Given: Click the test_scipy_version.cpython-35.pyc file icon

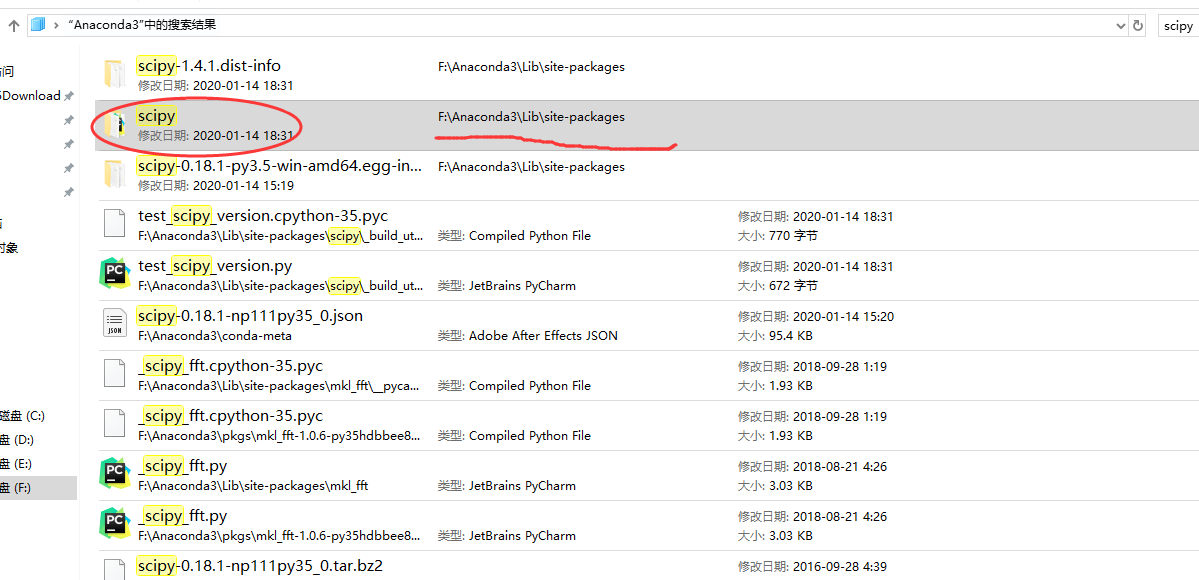Looking at the screenshot, I should (114, 223).
